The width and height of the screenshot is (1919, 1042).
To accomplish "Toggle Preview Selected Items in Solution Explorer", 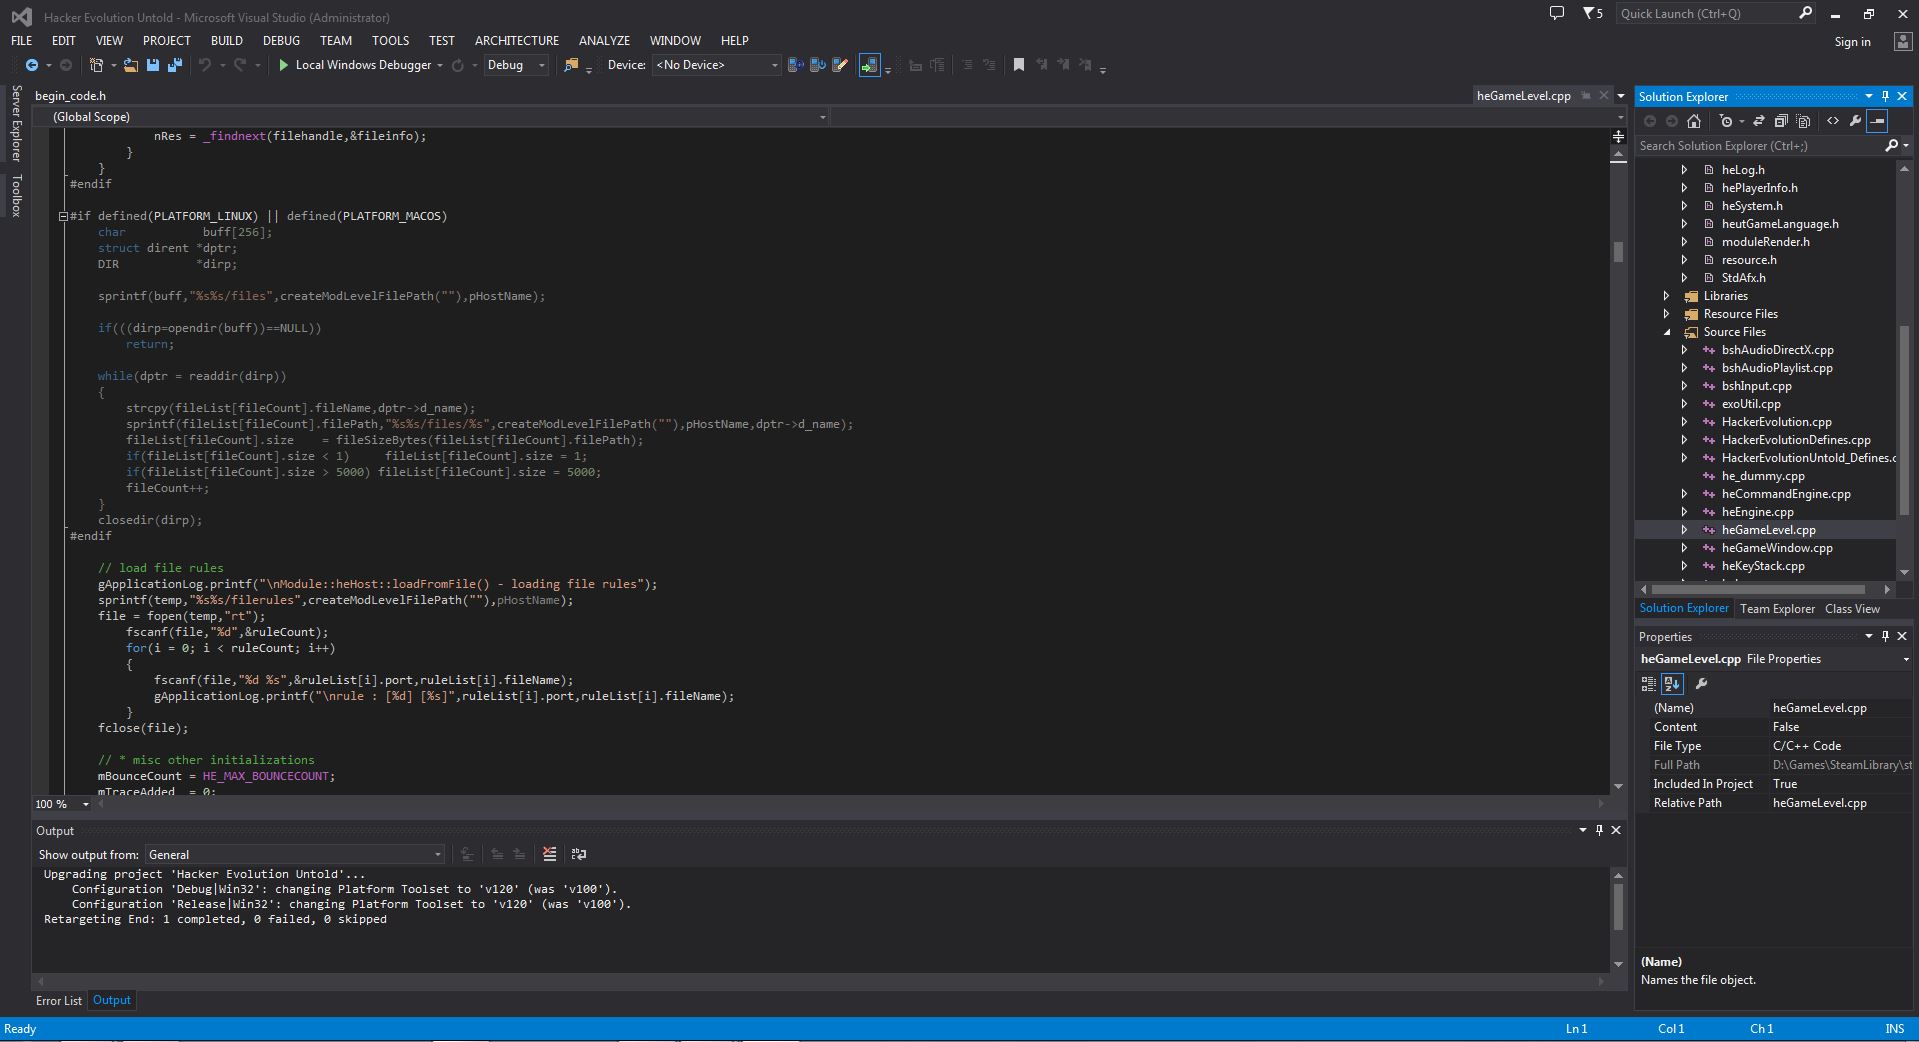I will coord(1878,121).
